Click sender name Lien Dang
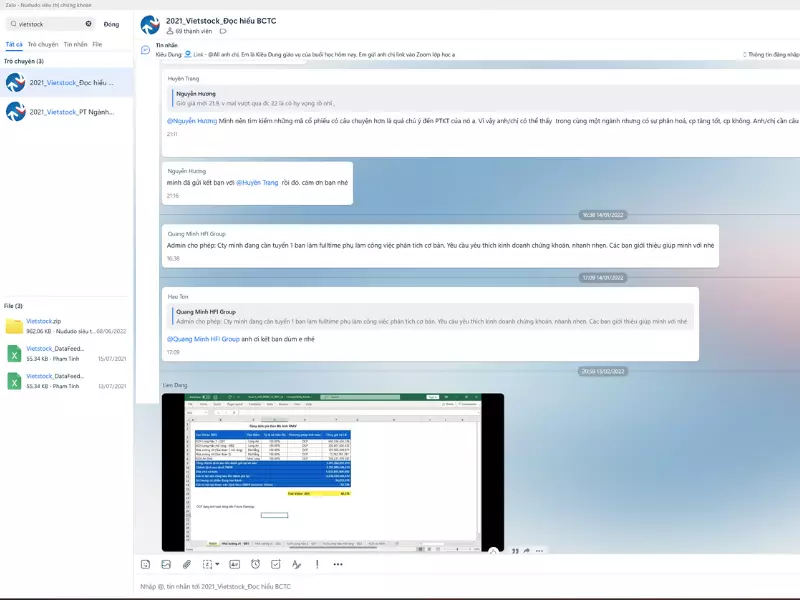Screen dimensions: 800x600 coord(175,385)
